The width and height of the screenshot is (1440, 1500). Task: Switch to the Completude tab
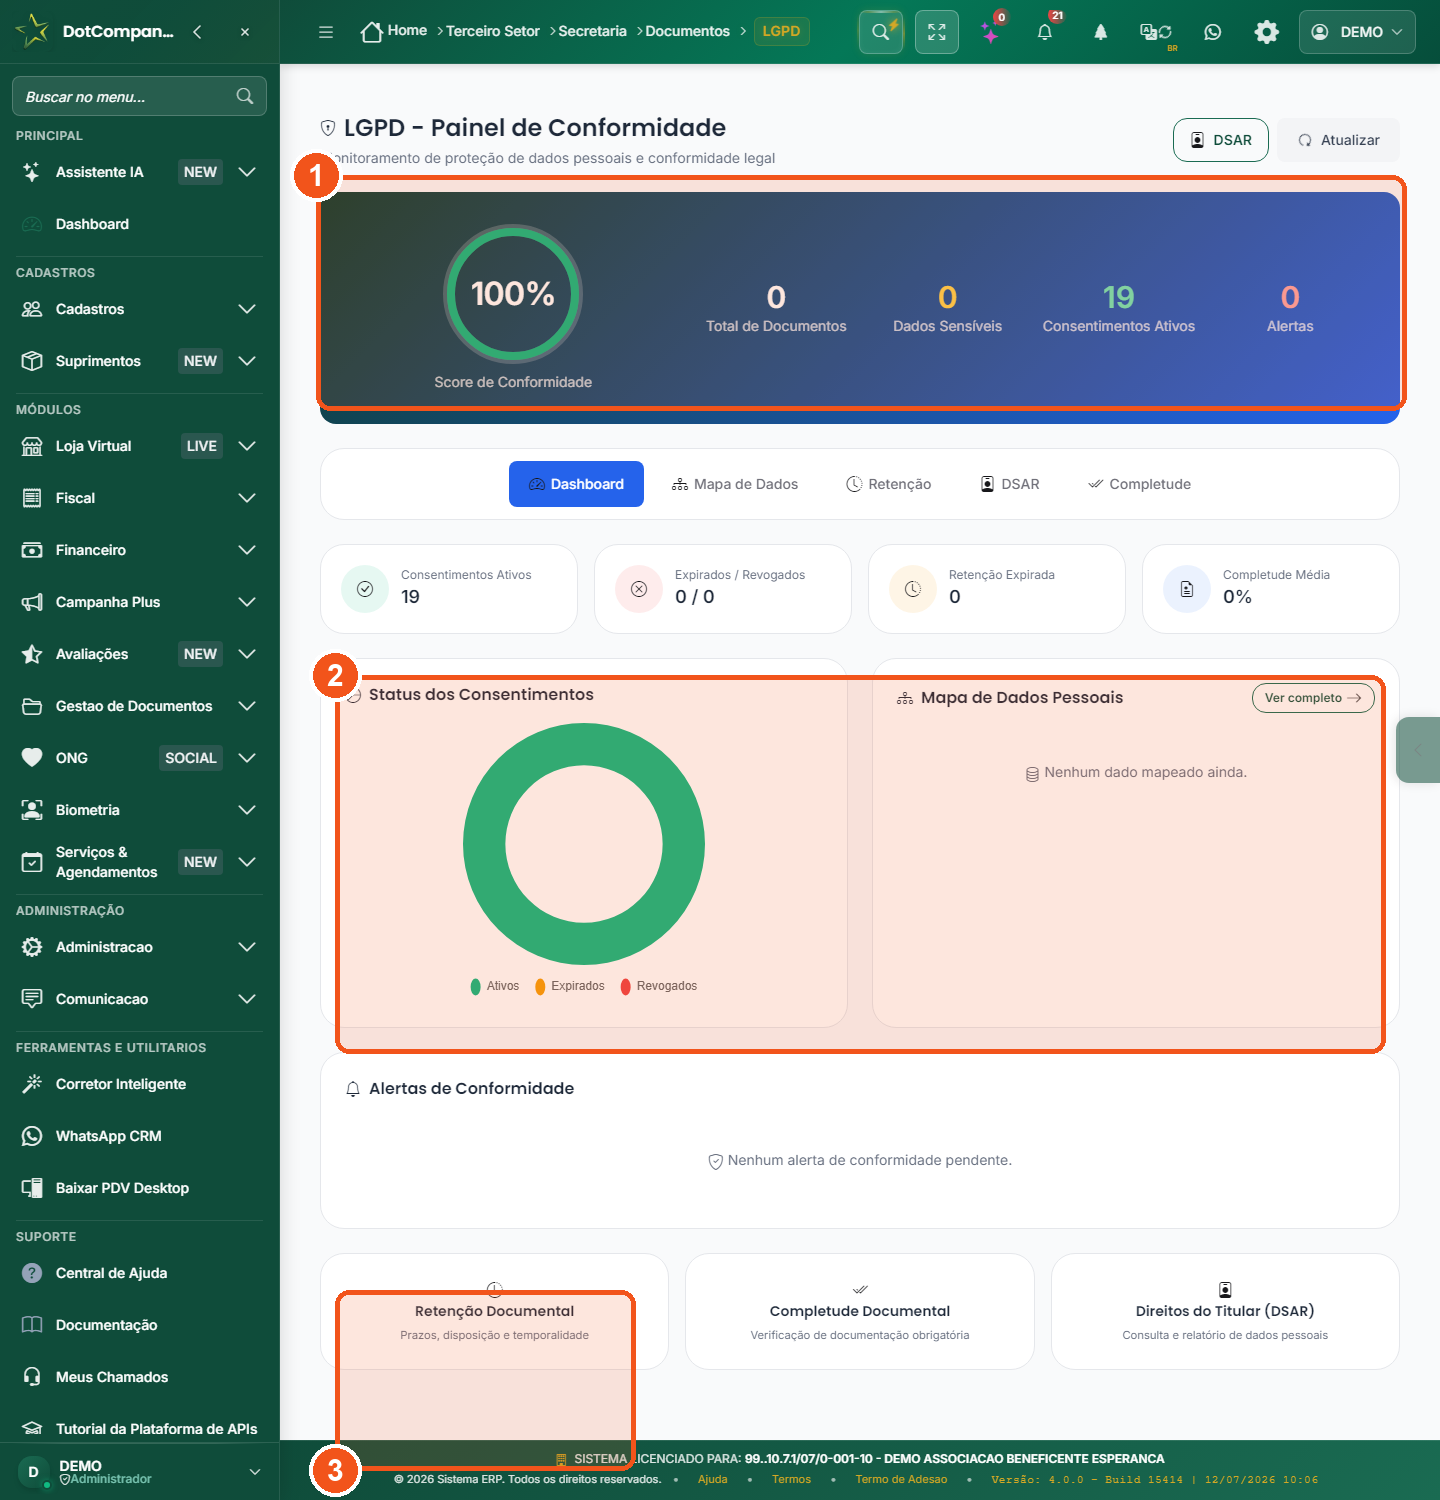pyautogui.click(x=1139, y=484)
